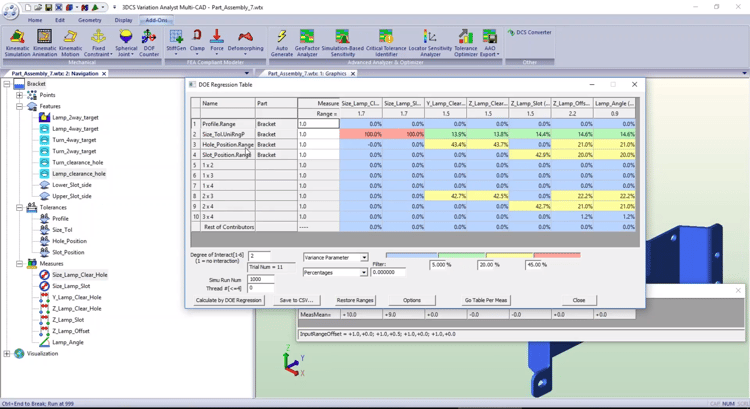Collapse the Measures node
This screenshot has width=750, height=409.
[x=20, y=264]
